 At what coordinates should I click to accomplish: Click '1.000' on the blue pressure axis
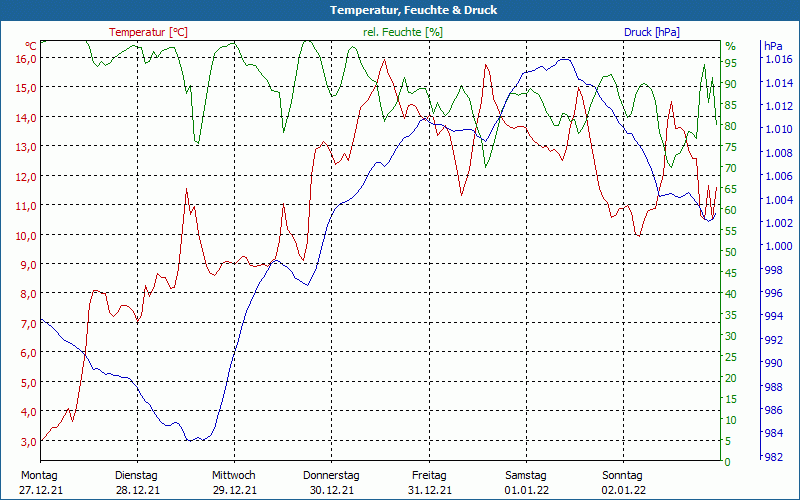[778, 246]
